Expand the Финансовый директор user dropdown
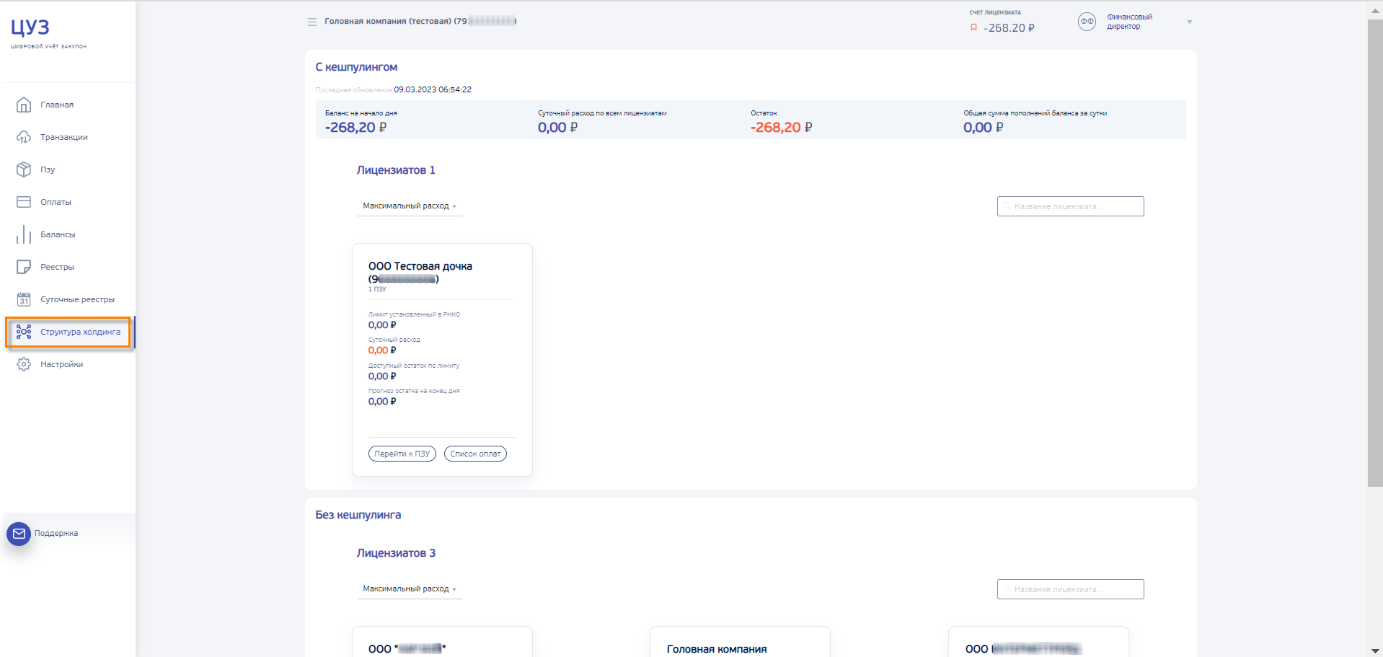1383x657 pixels. [x=1189, y=22]
